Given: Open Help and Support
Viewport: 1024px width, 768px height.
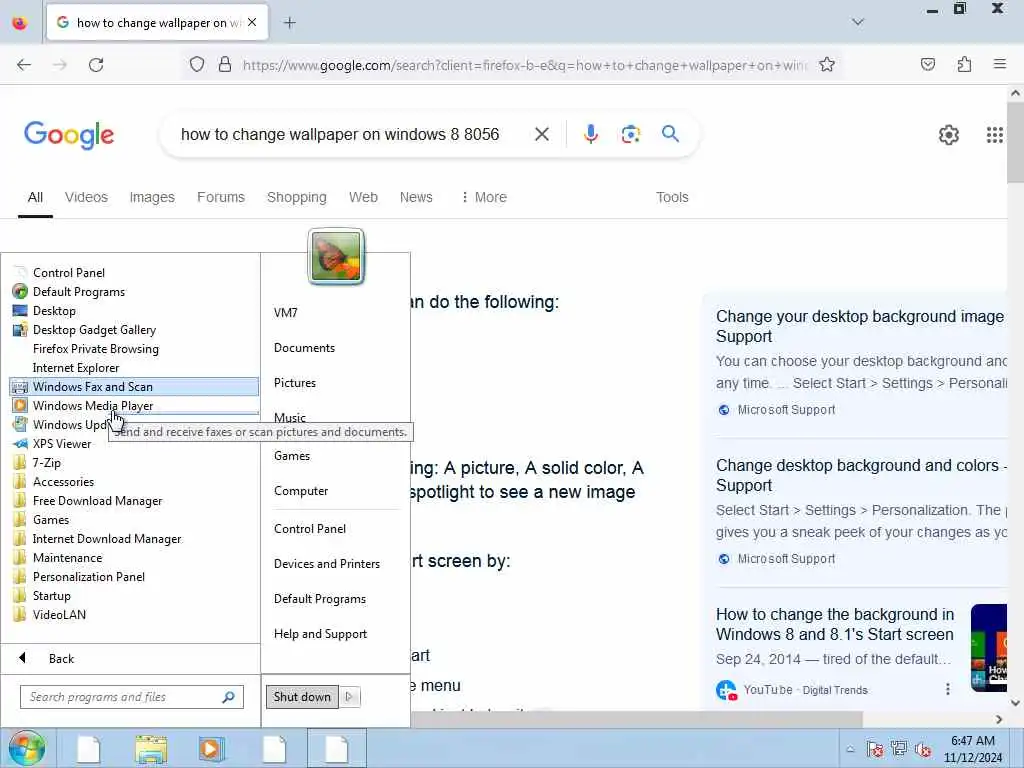Looking at the screenshot, I should coord(320,633).
